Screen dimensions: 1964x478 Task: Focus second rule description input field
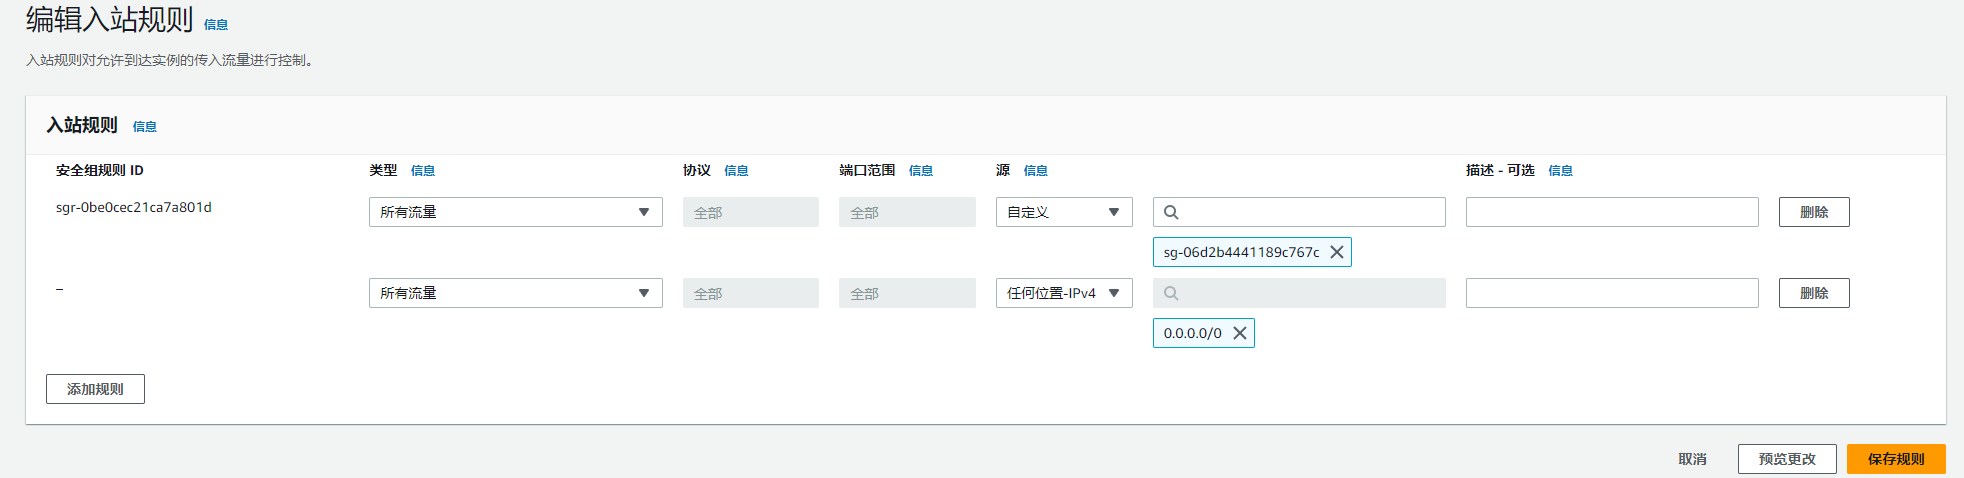[1611, 293]
